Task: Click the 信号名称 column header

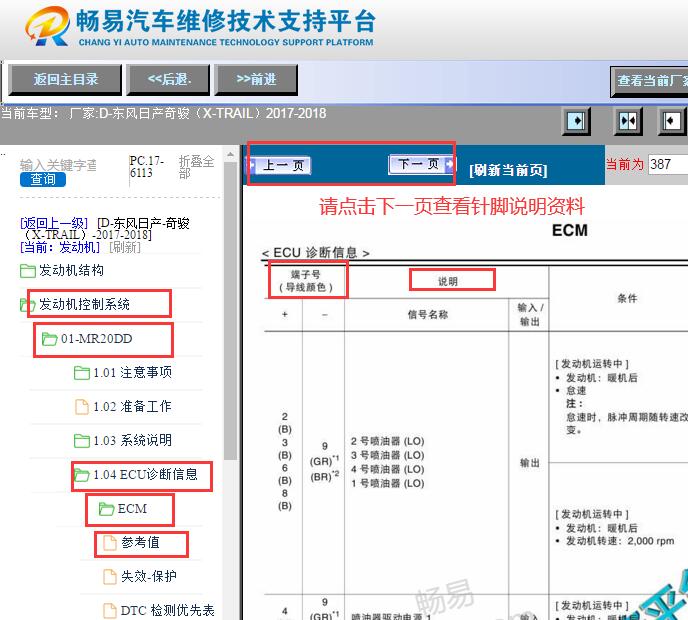Action: pos(427,314)
